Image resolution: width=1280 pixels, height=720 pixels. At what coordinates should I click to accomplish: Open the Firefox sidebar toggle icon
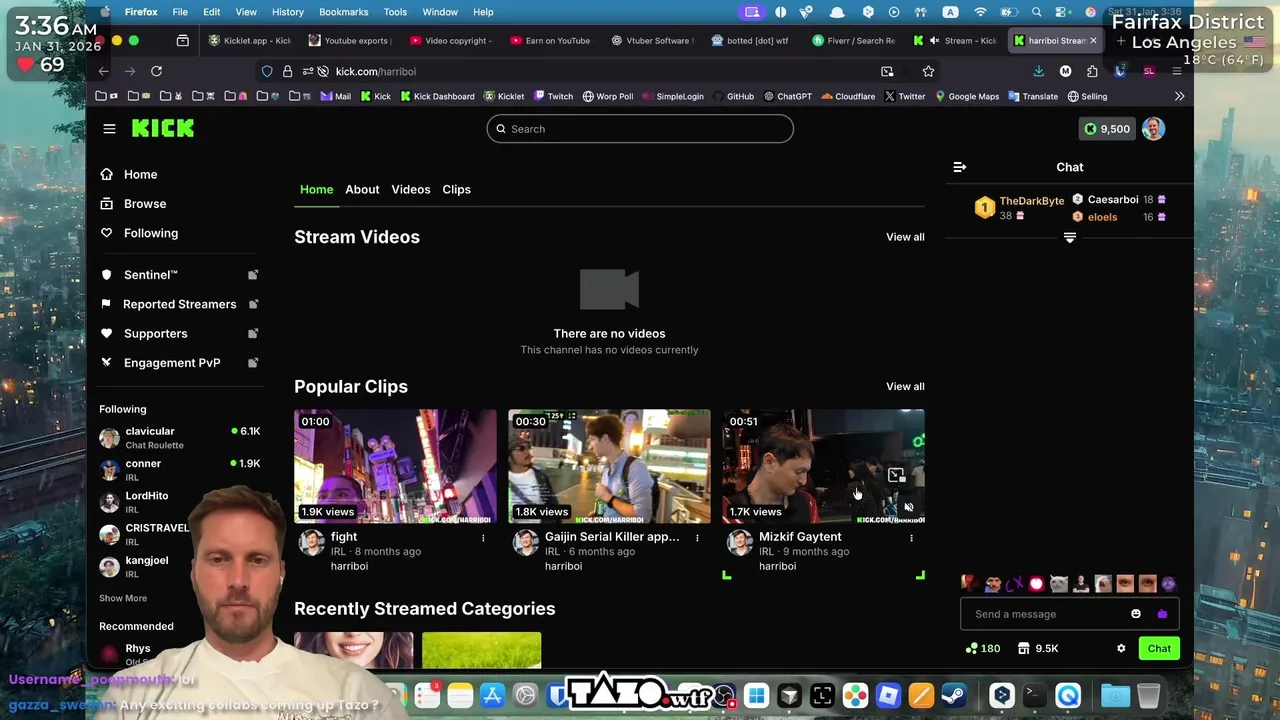click(182, 41)
